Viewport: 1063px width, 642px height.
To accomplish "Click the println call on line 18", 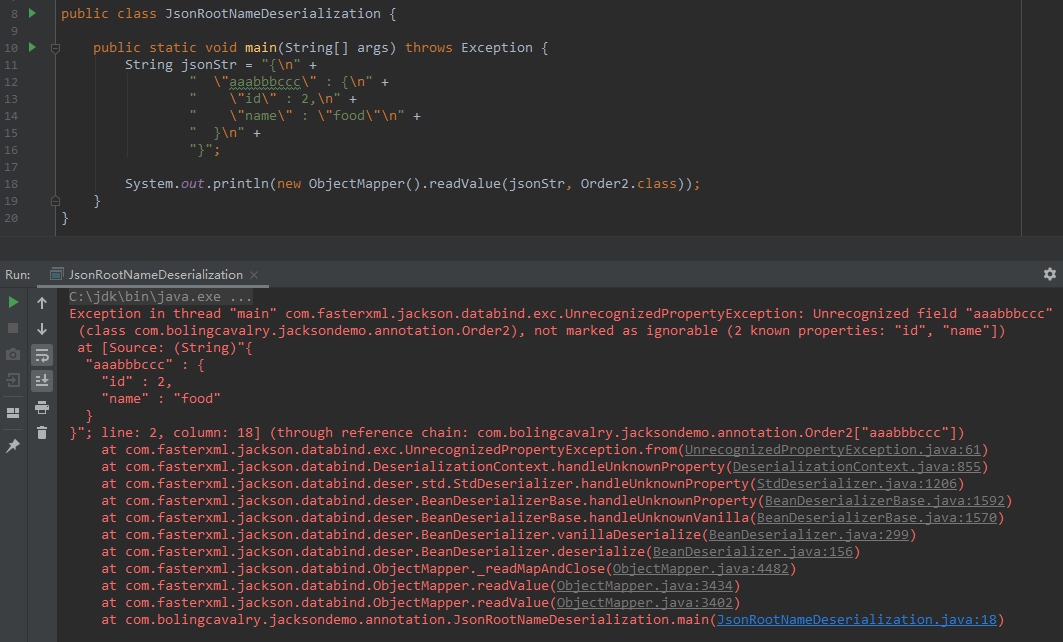I will click(x=241, y=184).
